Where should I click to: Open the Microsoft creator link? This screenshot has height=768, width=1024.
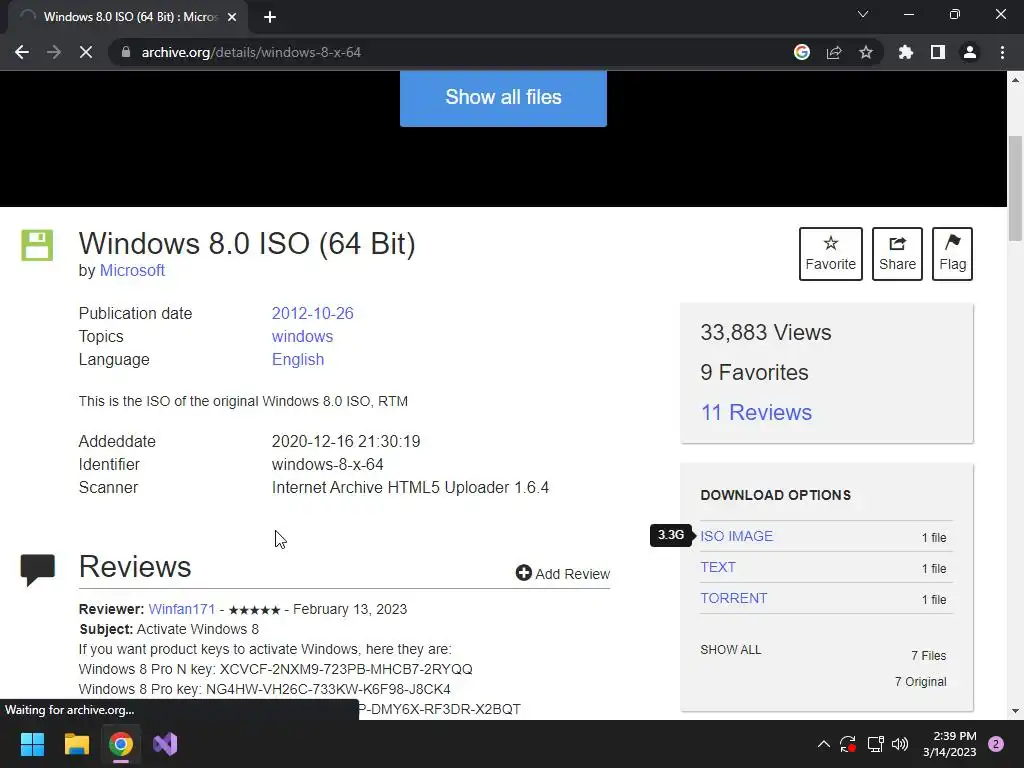(132, 270)
